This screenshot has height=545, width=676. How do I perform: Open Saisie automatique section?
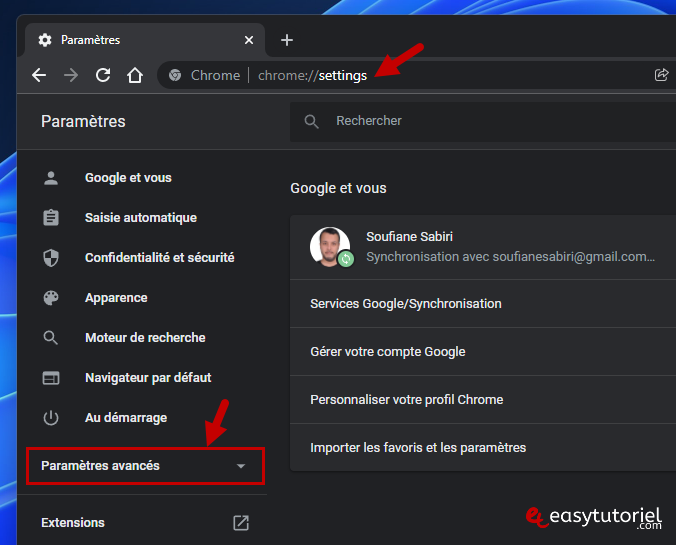[x=141, y=218]
